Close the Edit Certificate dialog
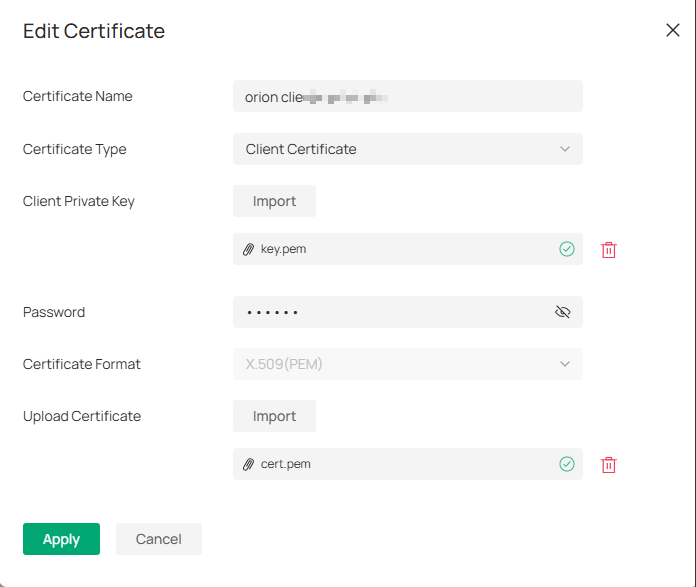Image resolution: width=696 pixels, height=587 pixels. [x=673, y=30]
